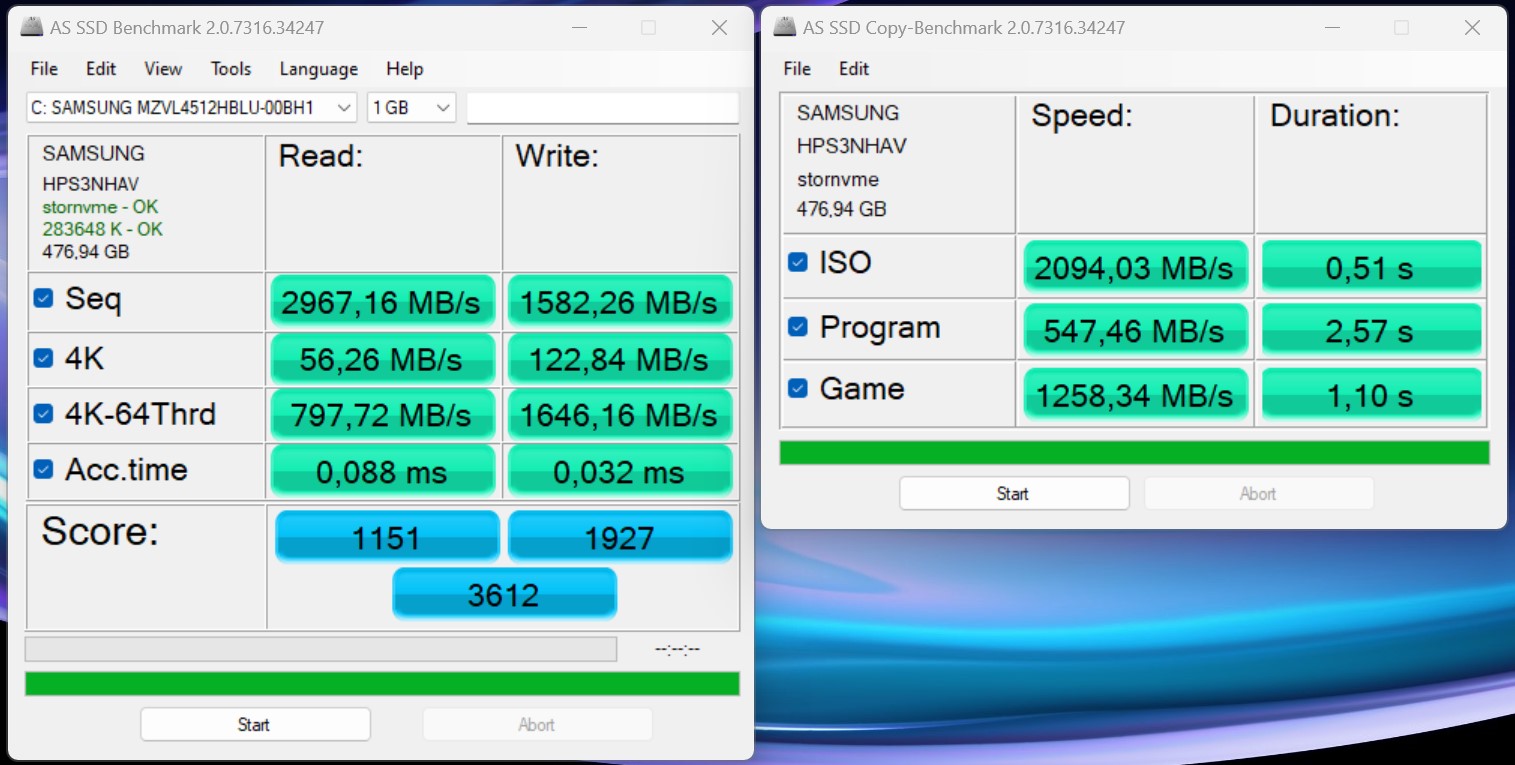Click the empty text field beside the 1 GB dropdown

603,108
